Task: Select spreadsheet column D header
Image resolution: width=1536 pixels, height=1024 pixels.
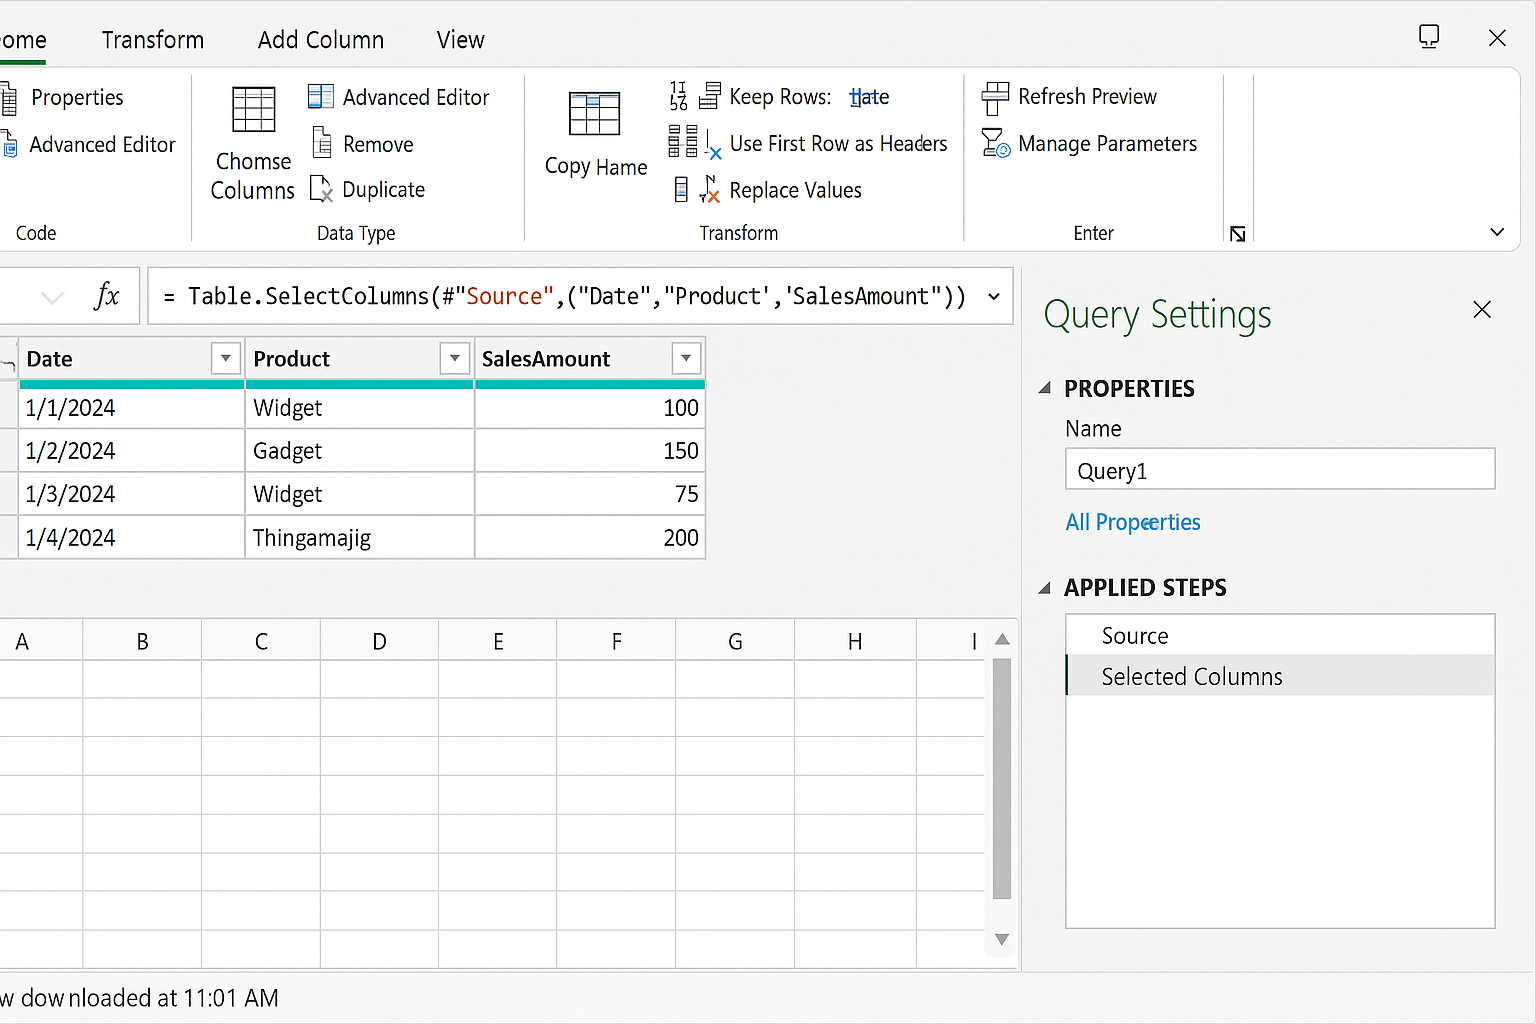Action: point(379,641)
